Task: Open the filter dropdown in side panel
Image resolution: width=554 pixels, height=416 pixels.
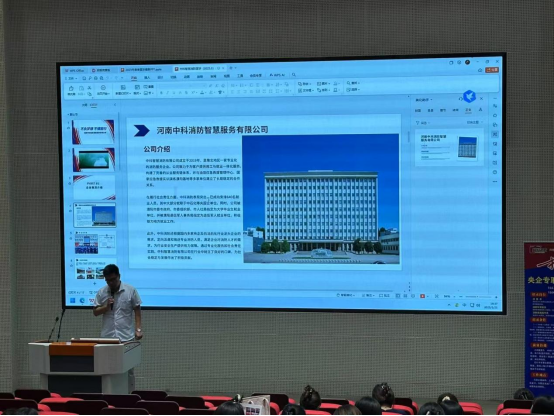Action: coord(423,123)
